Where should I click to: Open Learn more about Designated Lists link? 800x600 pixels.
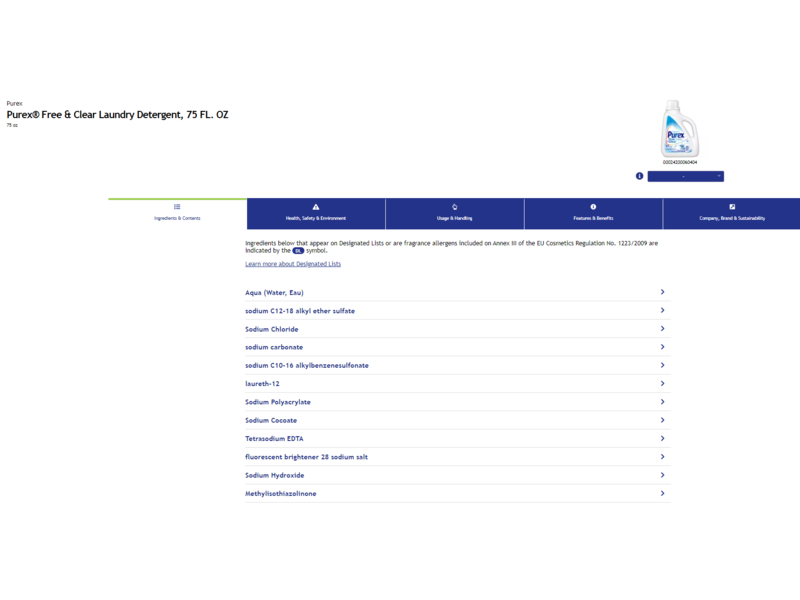[x=293, y=264]
